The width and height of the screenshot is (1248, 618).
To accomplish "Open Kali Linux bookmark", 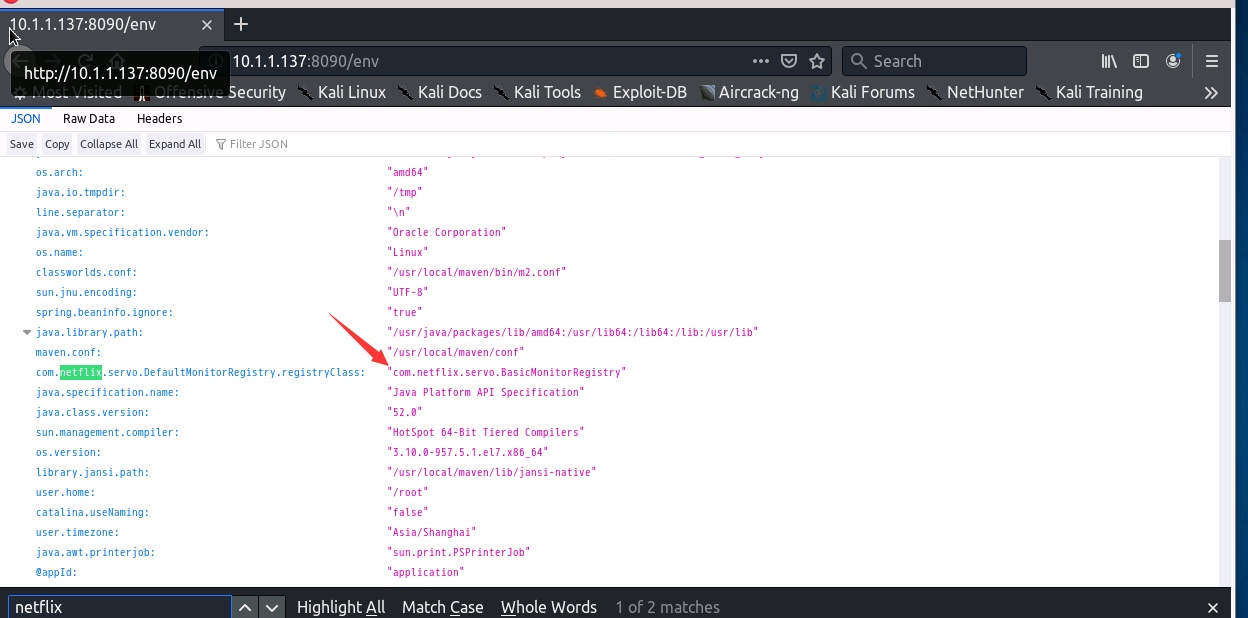I will tap(341, 92).
